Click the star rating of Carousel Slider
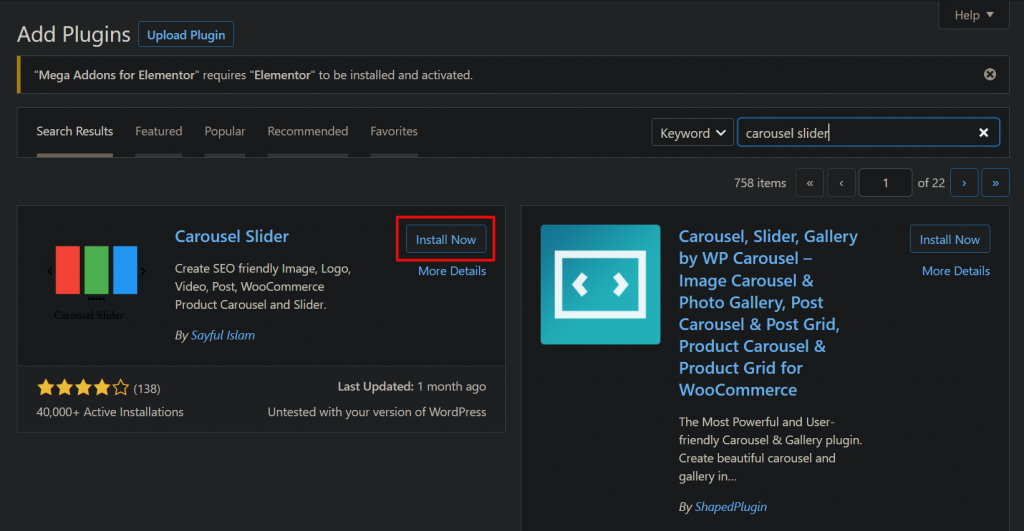 pos(83,388)
